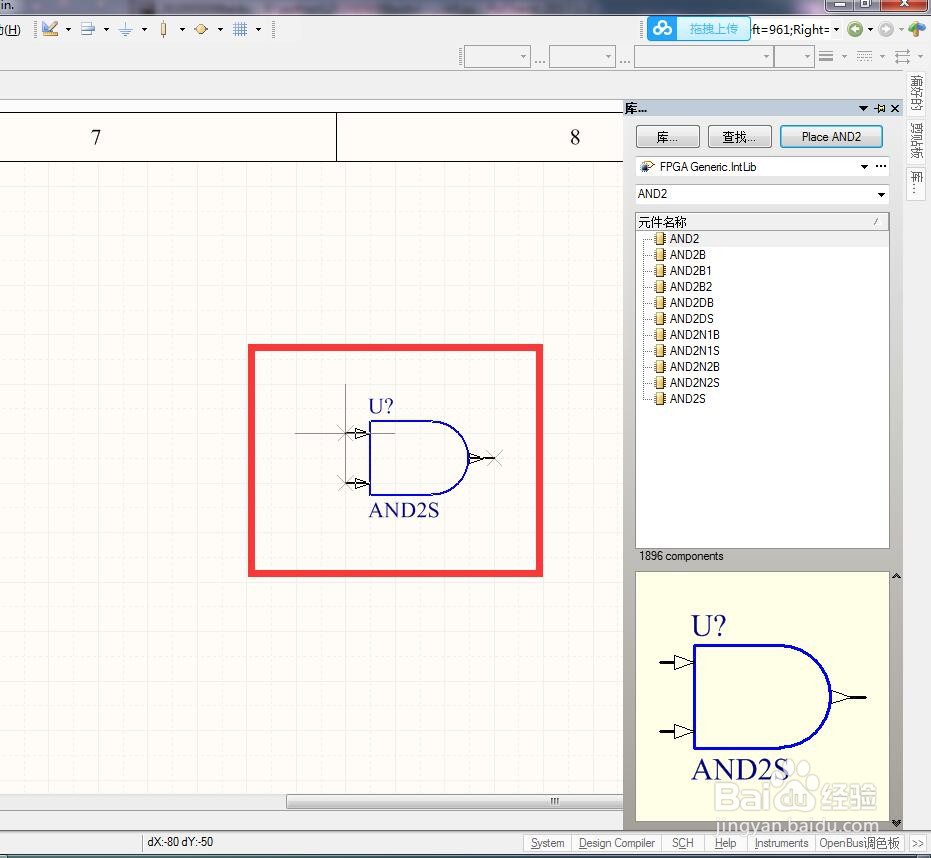Click the wide empty font combo box

[x=704, y=56]
